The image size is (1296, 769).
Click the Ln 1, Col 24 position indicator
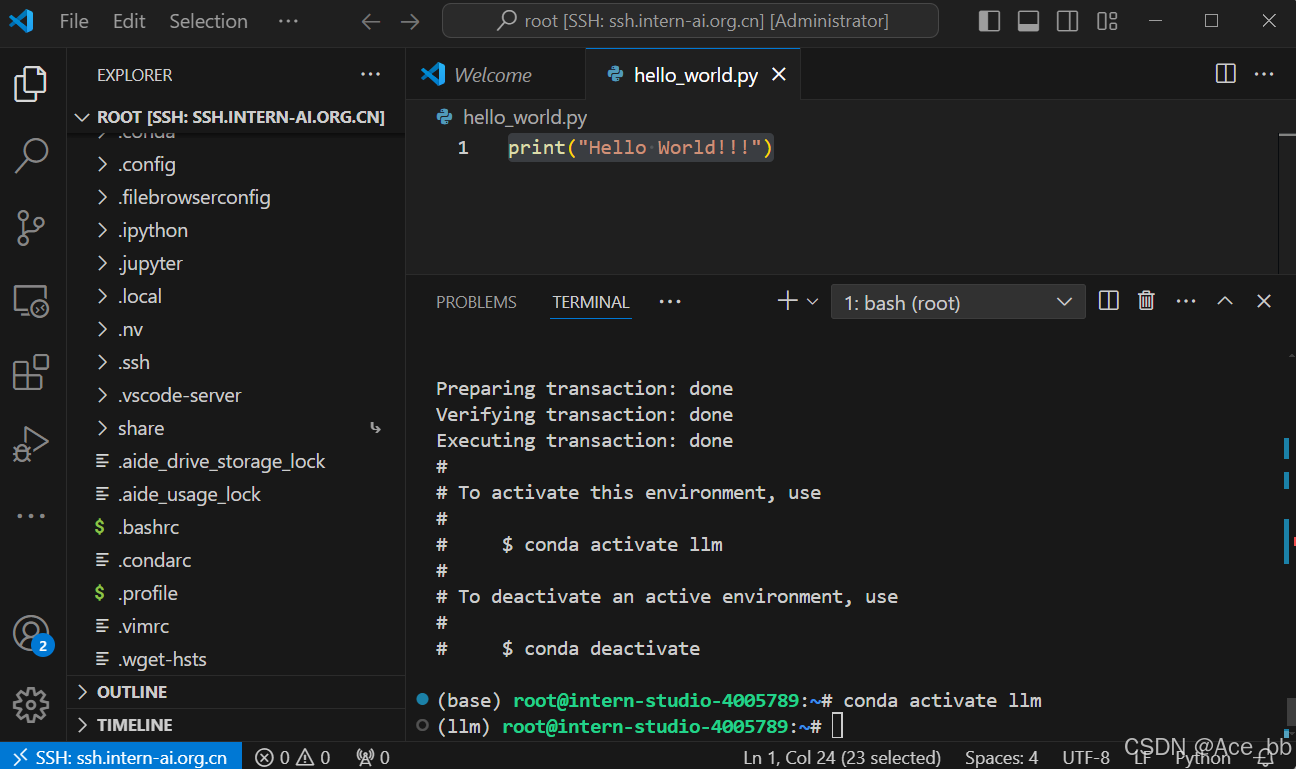tap(842, 757)
